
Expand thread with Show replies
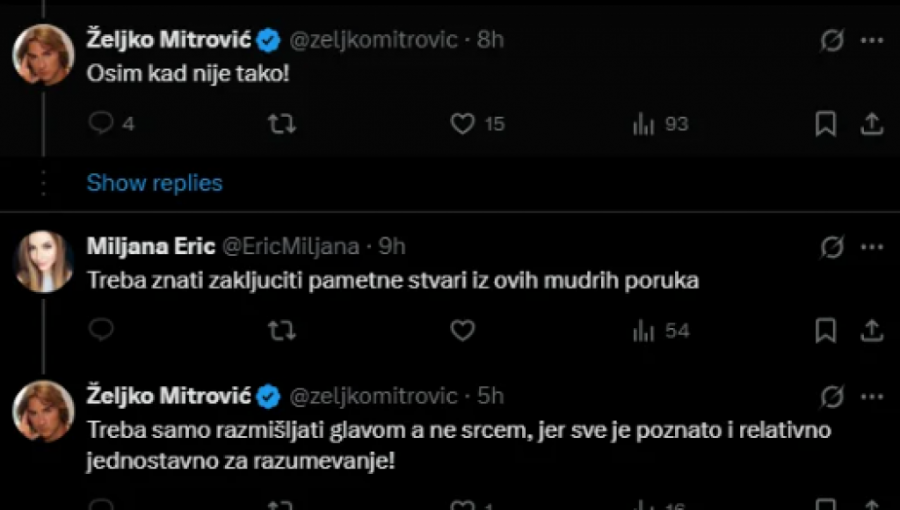[154, 183]
